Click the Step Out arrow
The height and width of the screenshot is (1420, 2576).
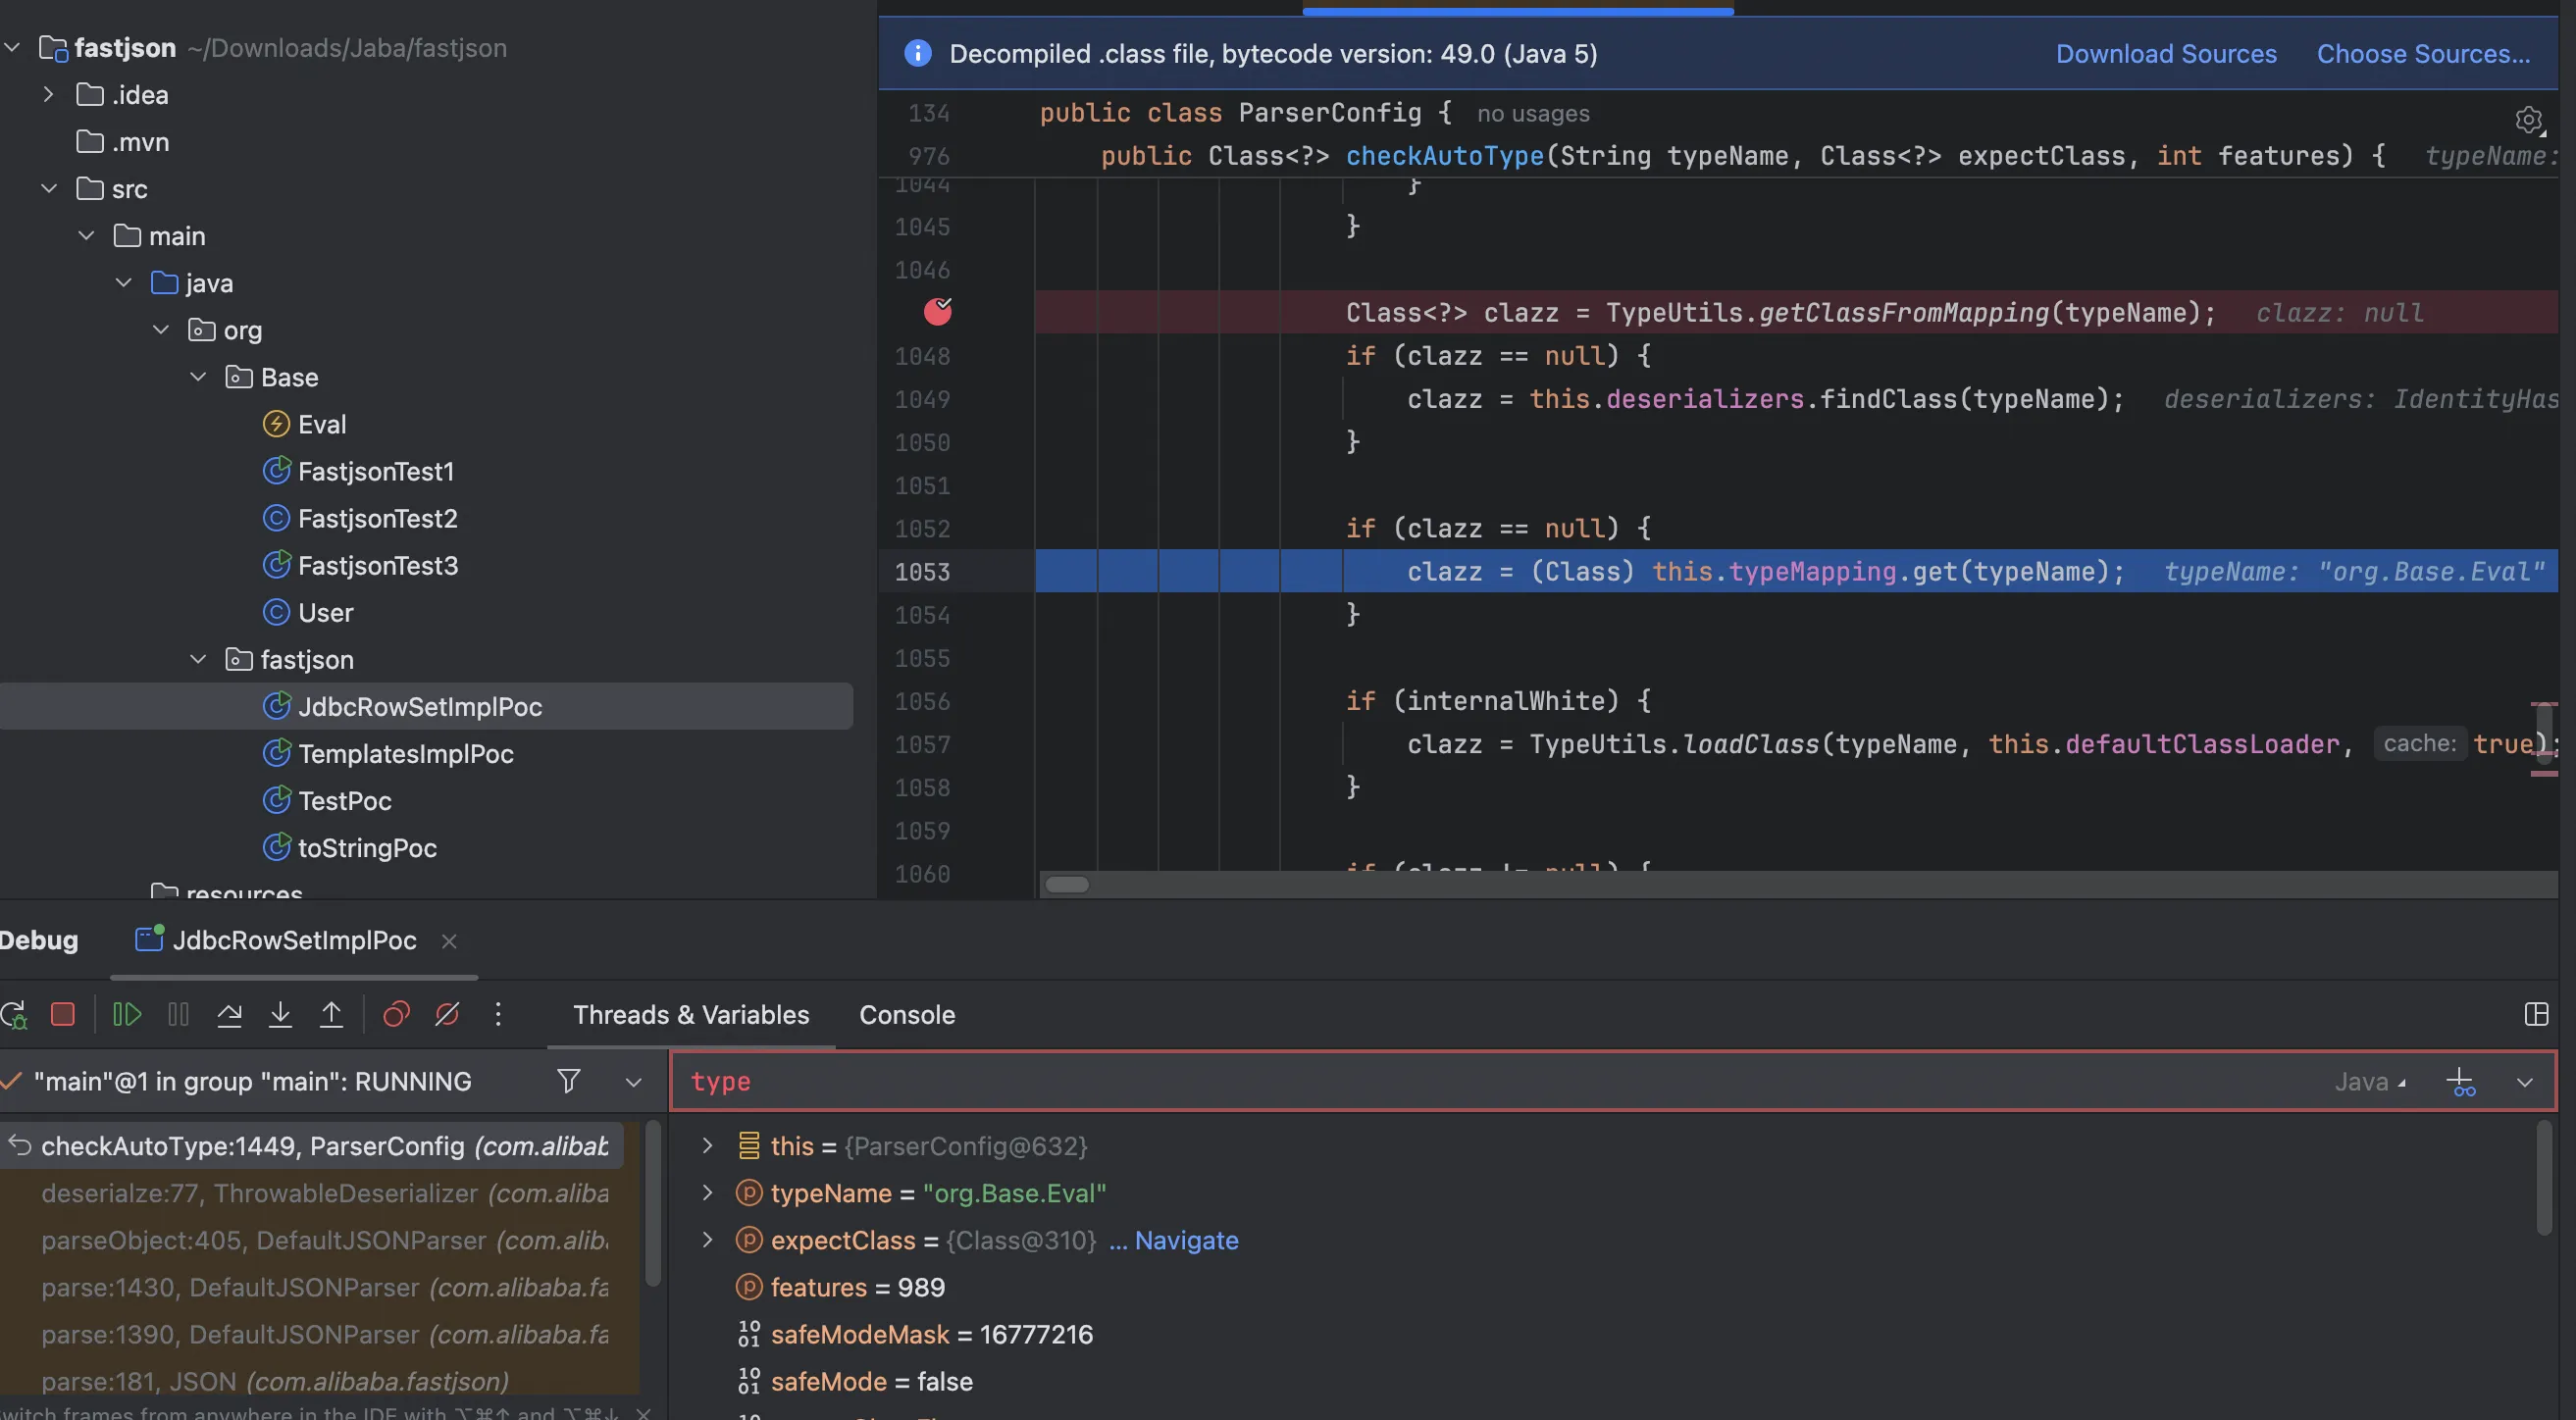(x=331, y=1015)
